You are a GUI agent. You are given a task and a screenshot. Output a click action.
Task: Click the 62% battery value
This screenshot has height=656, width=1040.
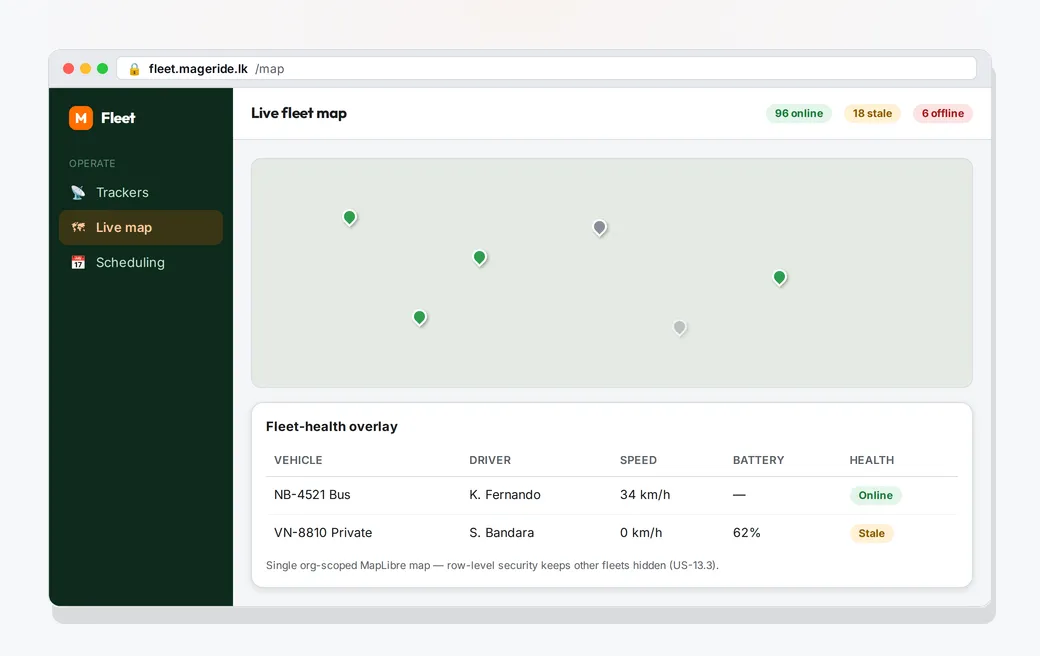(x=747, y=533)
